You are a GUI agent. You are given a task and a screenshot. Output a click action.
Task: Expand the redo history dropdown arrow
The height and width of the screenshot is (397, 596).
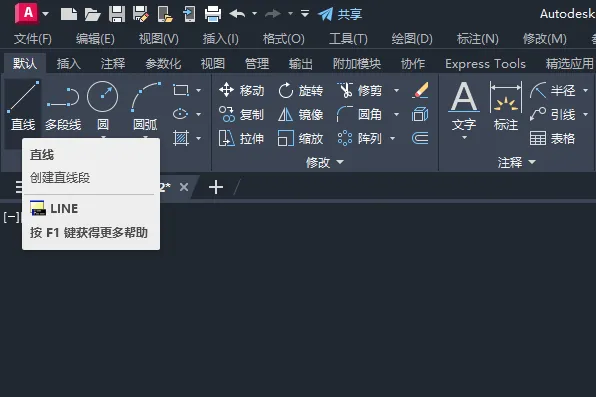coord(290,14)
